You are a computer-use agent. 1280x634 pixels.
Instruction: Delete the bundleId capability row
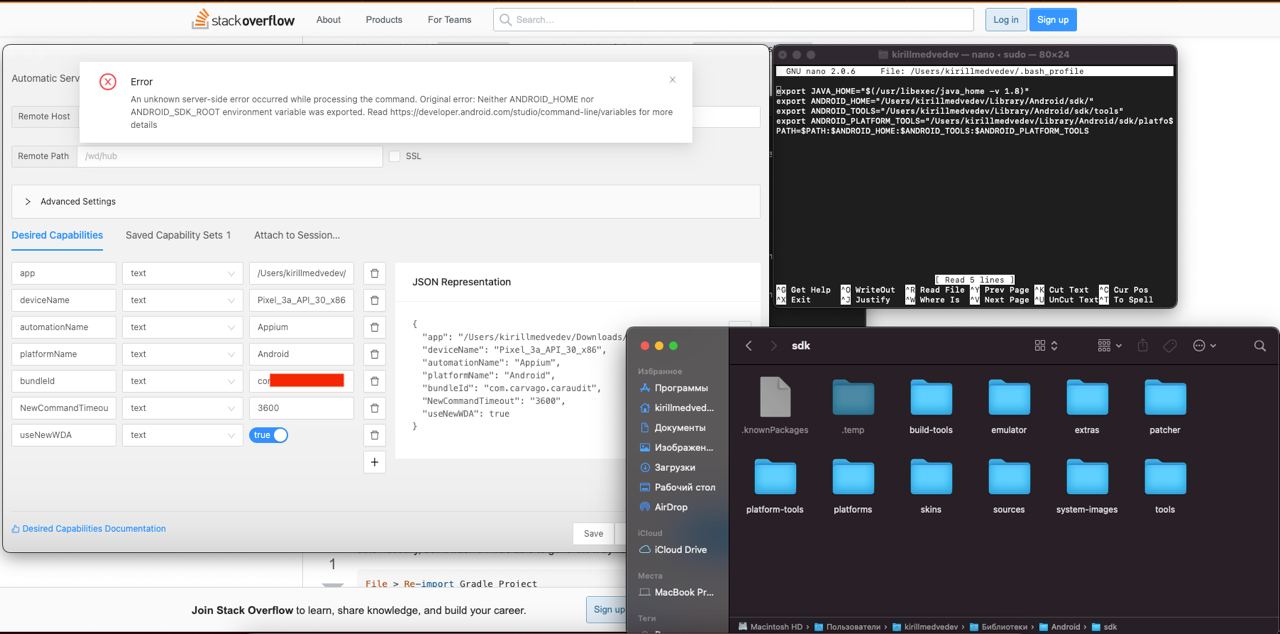click(374, 381)
